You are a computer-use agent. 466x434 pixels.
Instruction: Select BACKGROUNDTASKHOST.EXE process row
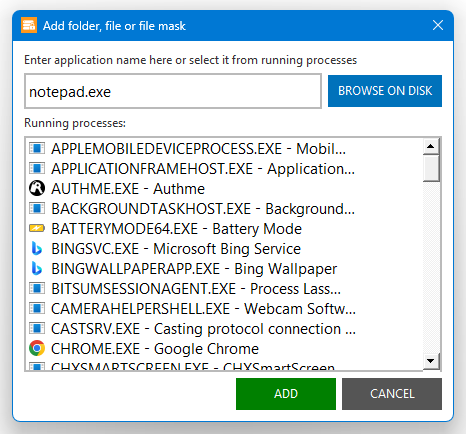pyautogui.click(x=224, y=208)
